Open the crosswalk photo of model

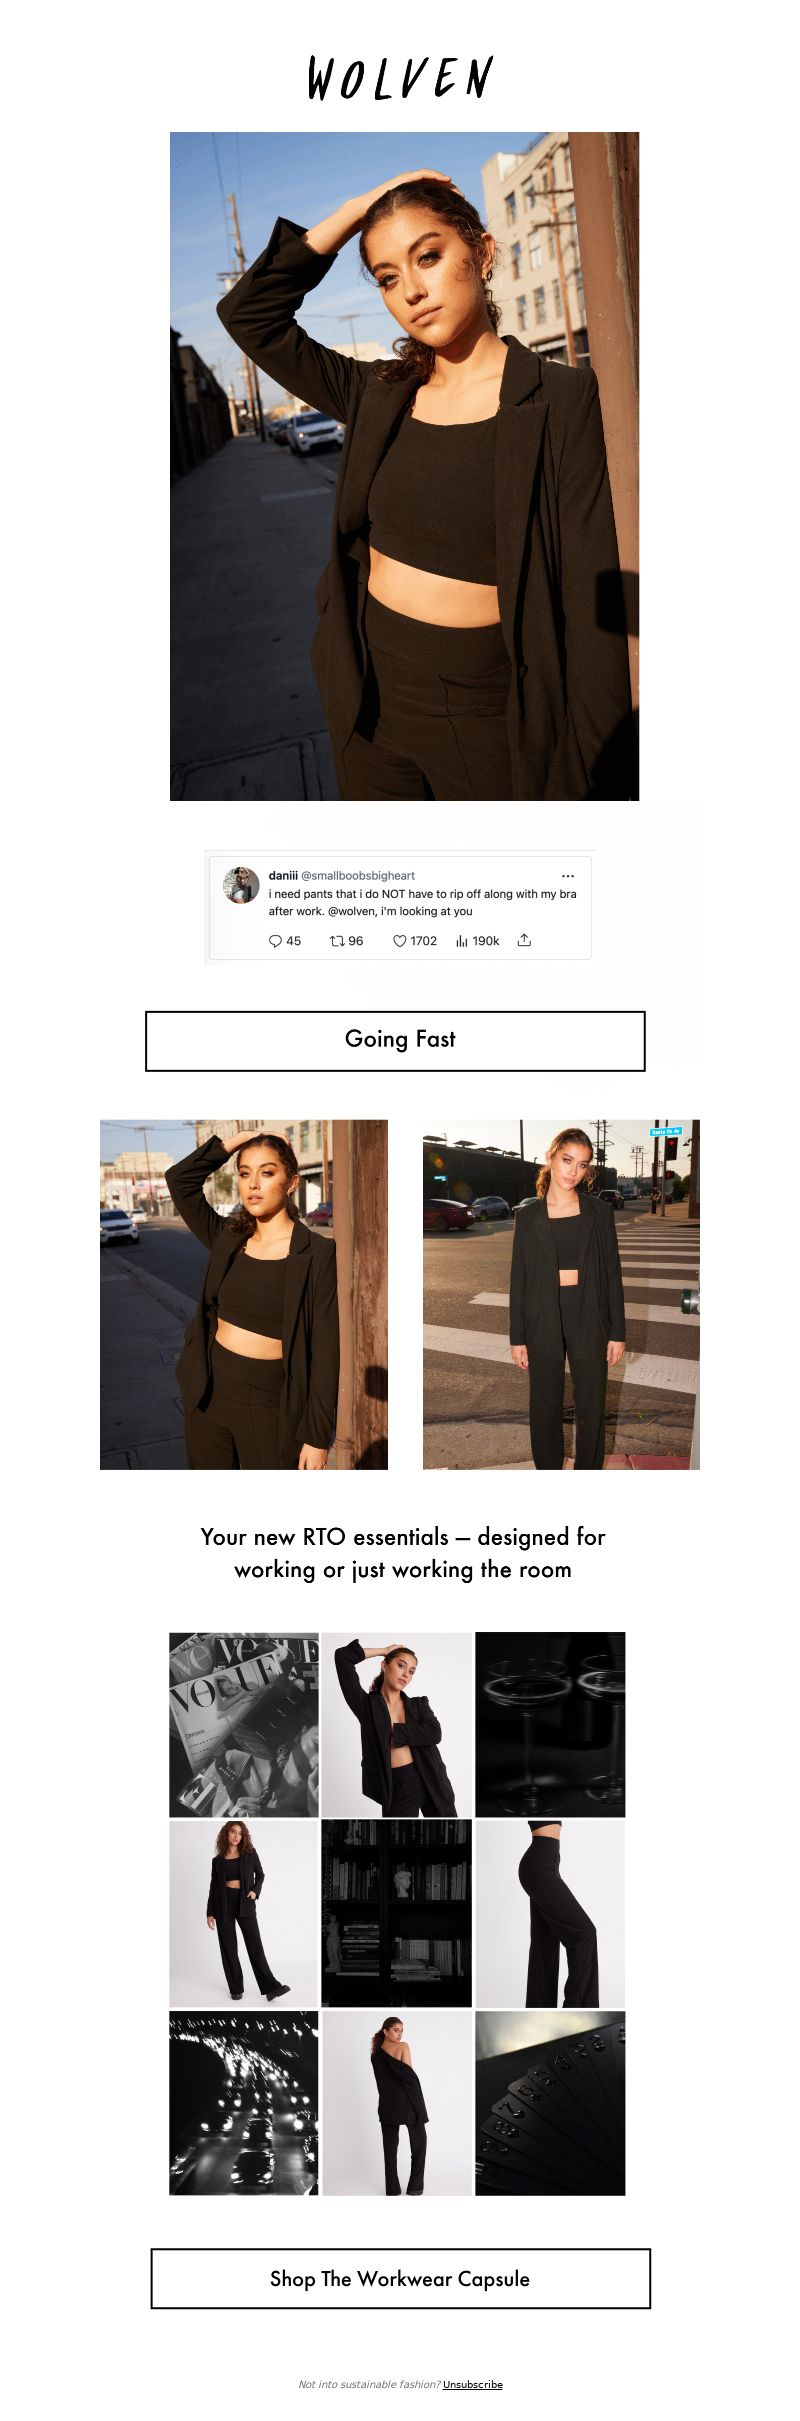[561, 1294]
